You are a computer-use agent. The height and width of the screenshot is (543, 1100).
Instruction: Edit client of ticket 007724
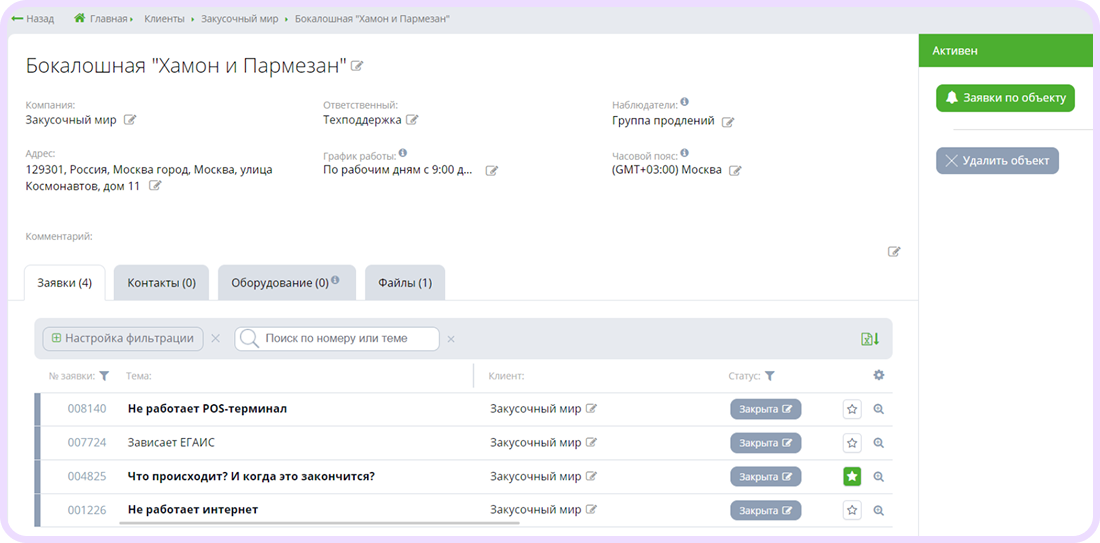[591, 443]
